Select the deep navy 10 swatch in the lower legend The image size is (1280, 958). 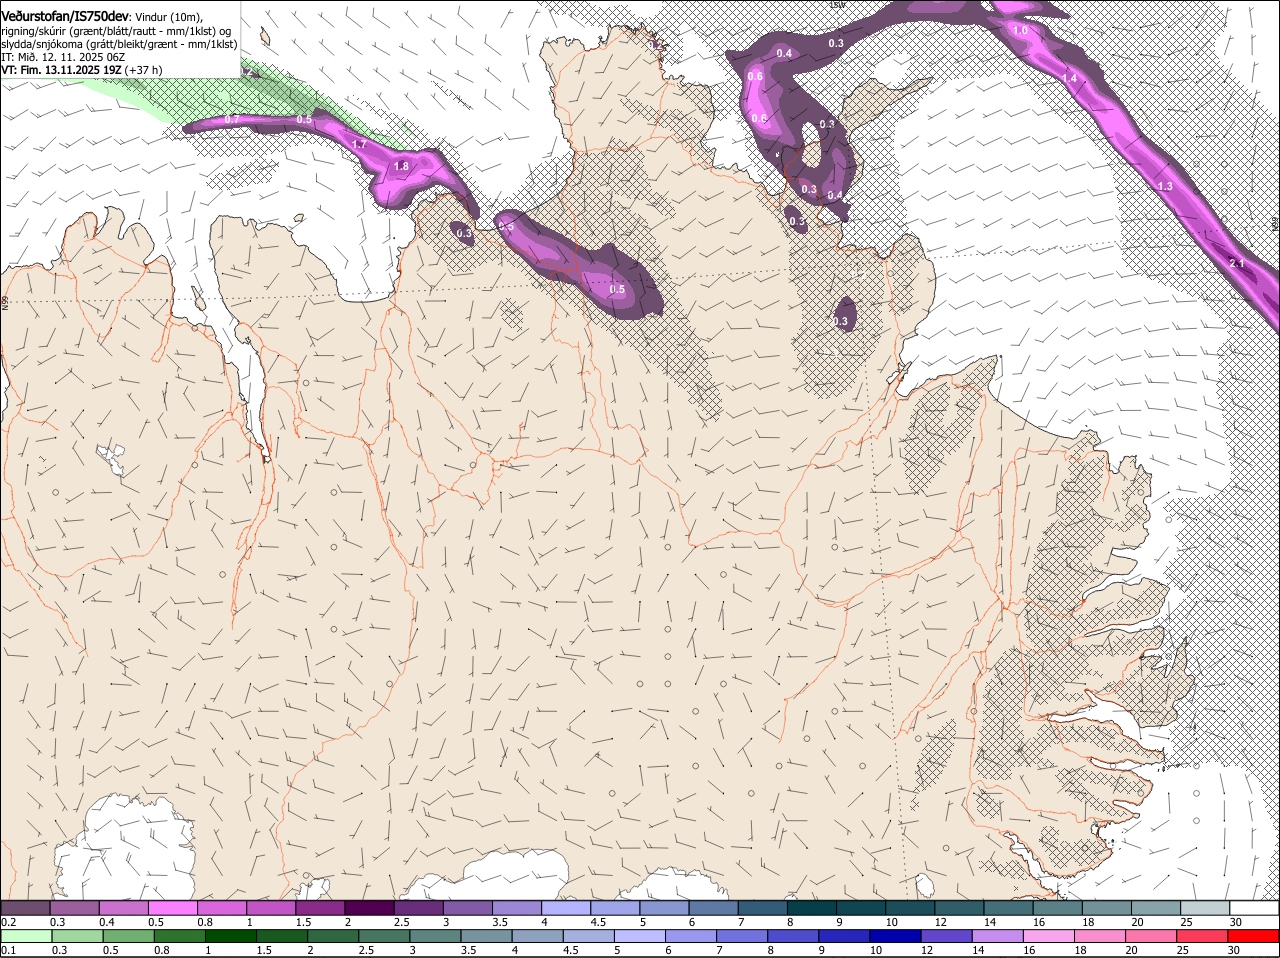pyautogui.click(x=894, y=937)
